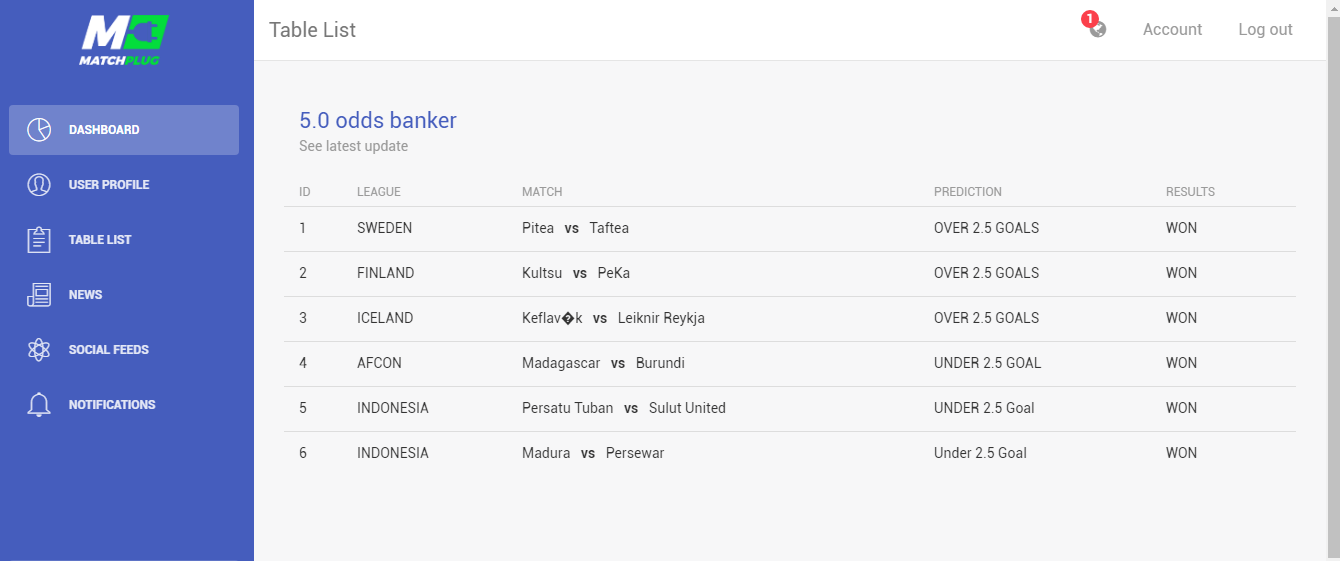
Task: Log out using the top-right link
Action: pyautogui.click(x=1265, y=30)
